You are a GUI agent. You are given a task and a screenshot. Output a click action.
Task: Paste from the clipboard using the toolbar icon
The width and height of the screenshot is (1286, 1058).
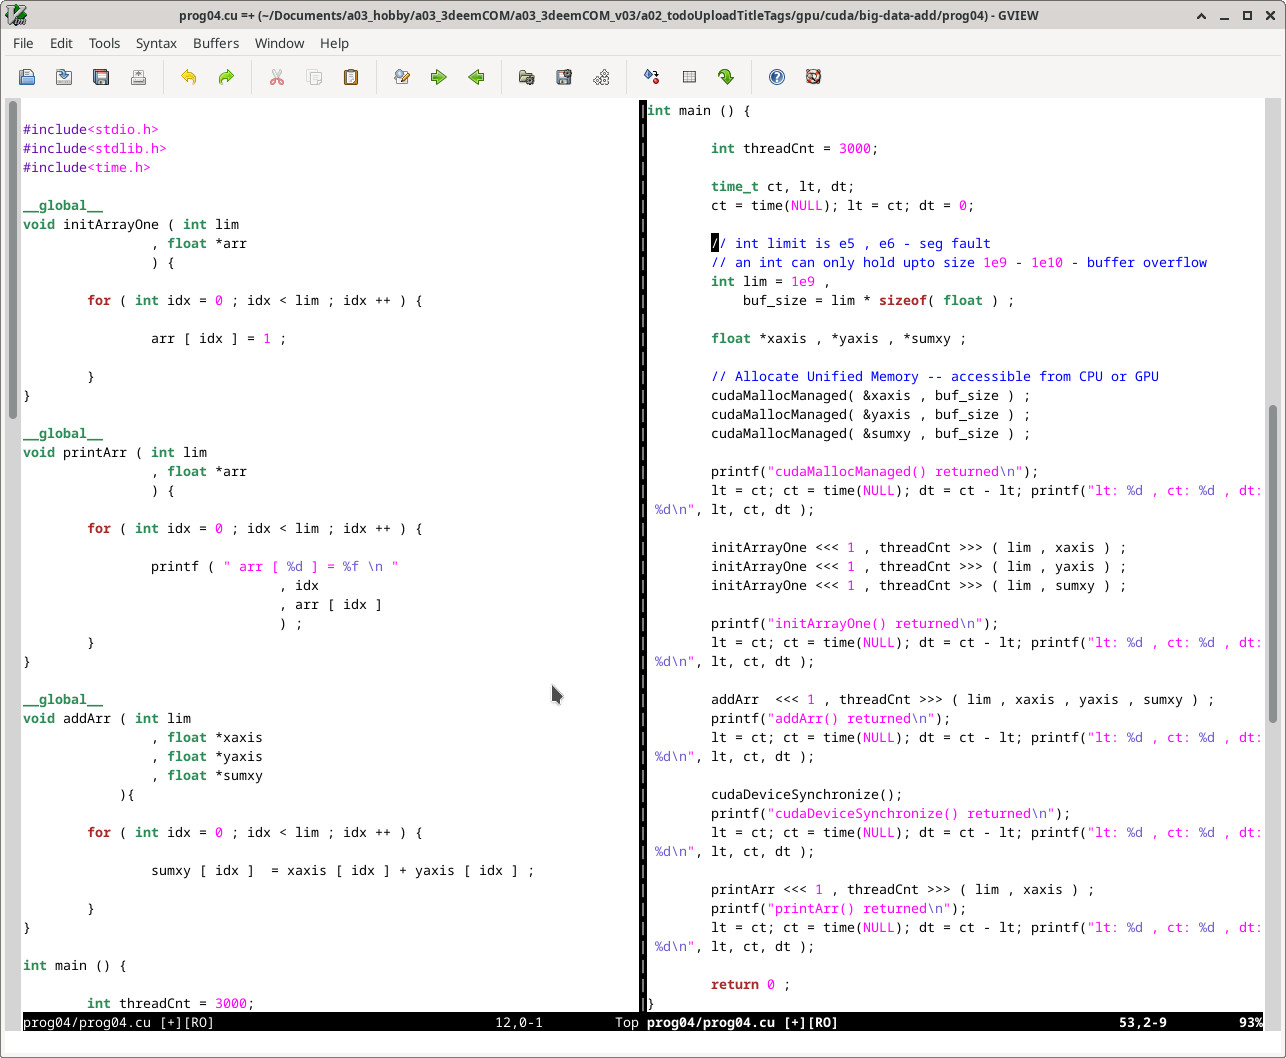point(351,77)
